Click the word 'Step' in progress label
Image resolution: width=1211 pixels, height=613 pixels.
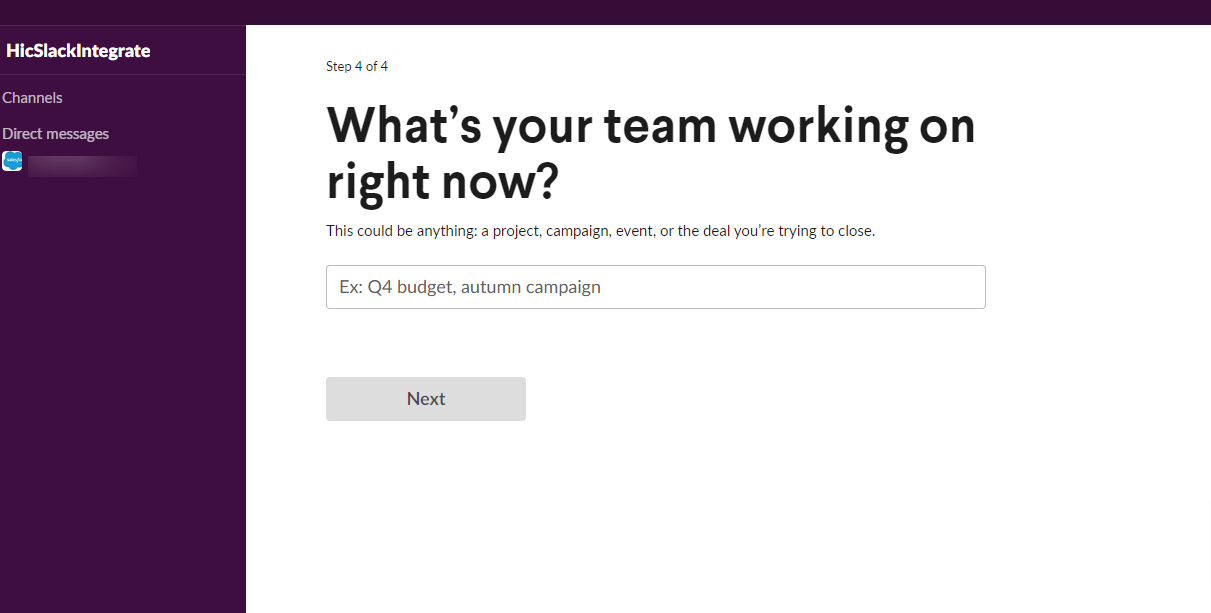[338, 67]
